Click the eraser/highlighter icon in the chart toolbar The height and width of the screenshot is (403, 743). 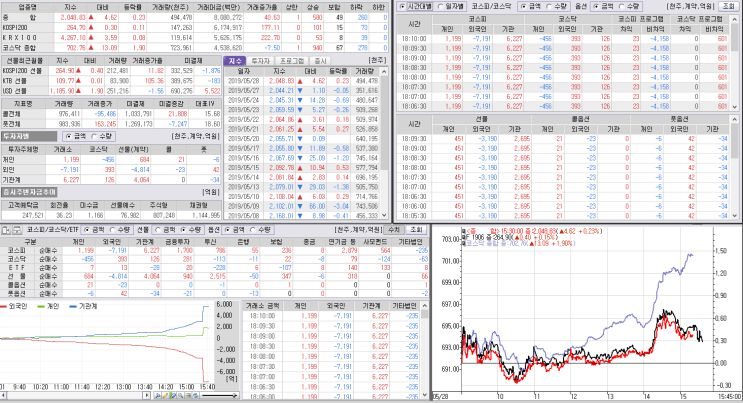click(173, 395)
